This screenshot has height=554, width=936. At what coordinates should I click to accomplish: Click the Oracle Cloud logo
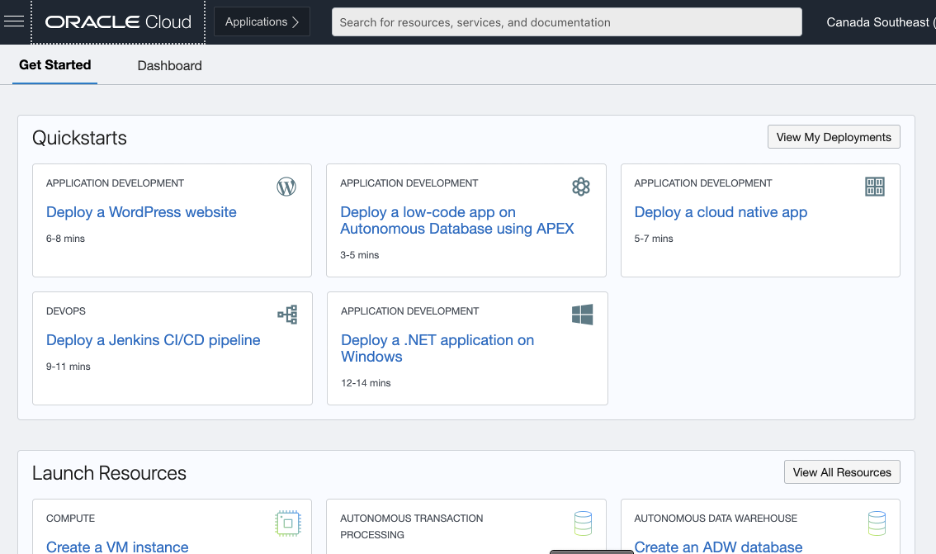(118, 22)
